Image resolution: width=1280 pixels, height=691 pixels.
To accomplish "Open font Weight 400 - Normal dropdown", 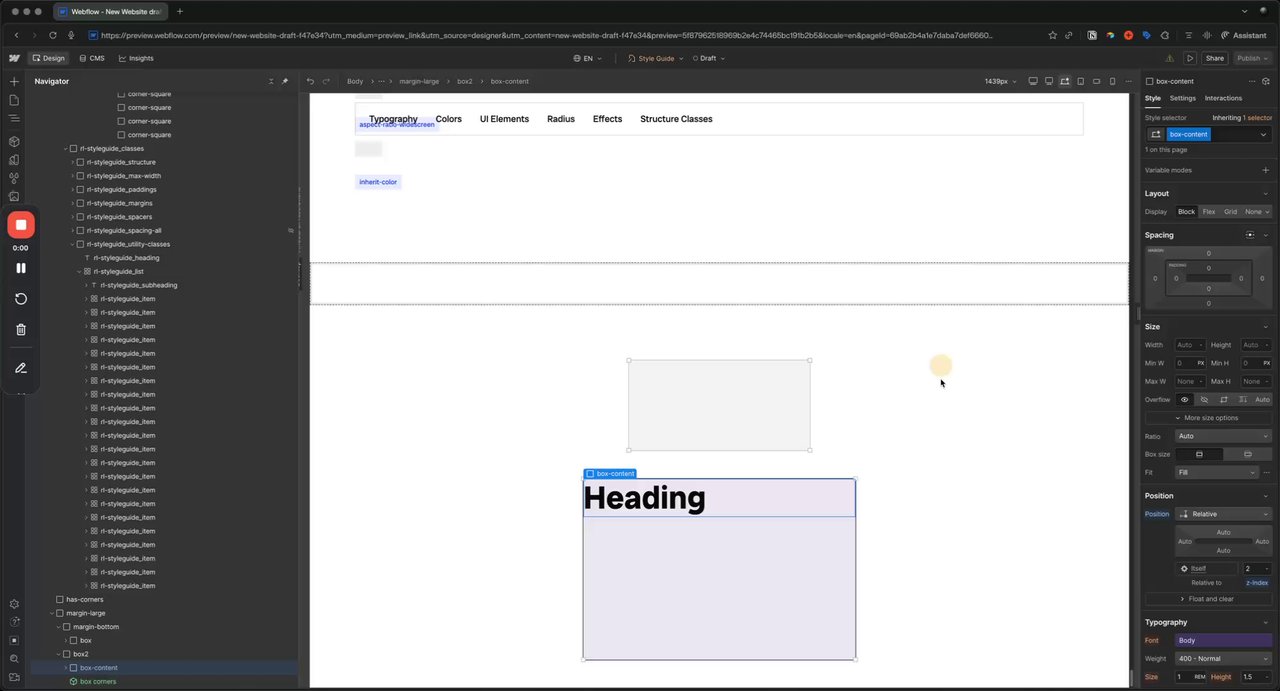I will click(1224, 658).
